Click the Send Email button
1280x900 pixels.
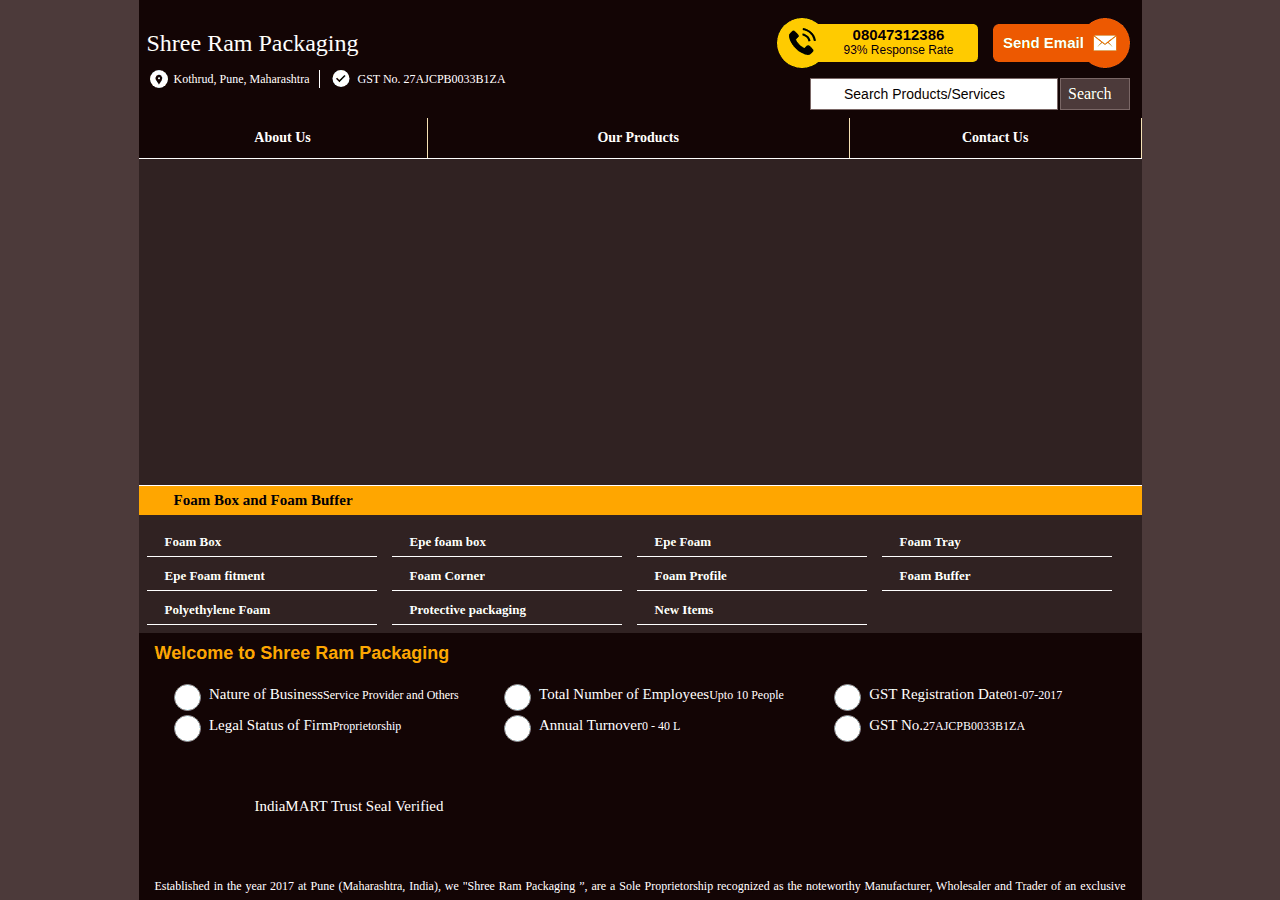click(1060, 43)
